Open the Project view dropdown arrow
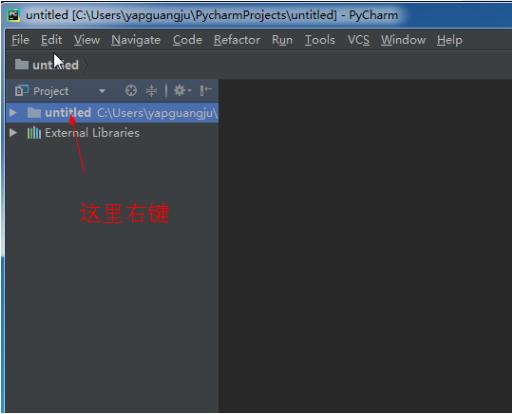 pyautogui.click(x=102, y=91)
